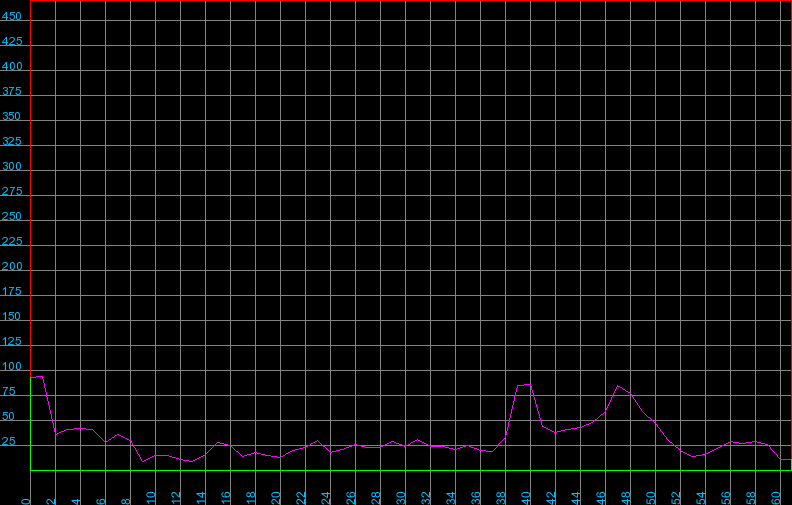
Task: Click the 26 X-axis label
Action: (351, 497)
